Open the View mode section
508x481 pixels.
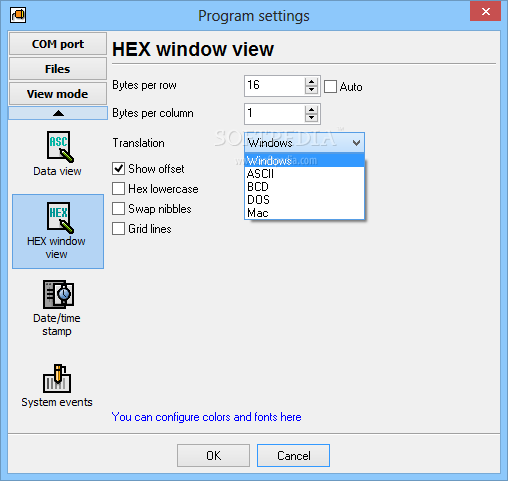(58, 94)
